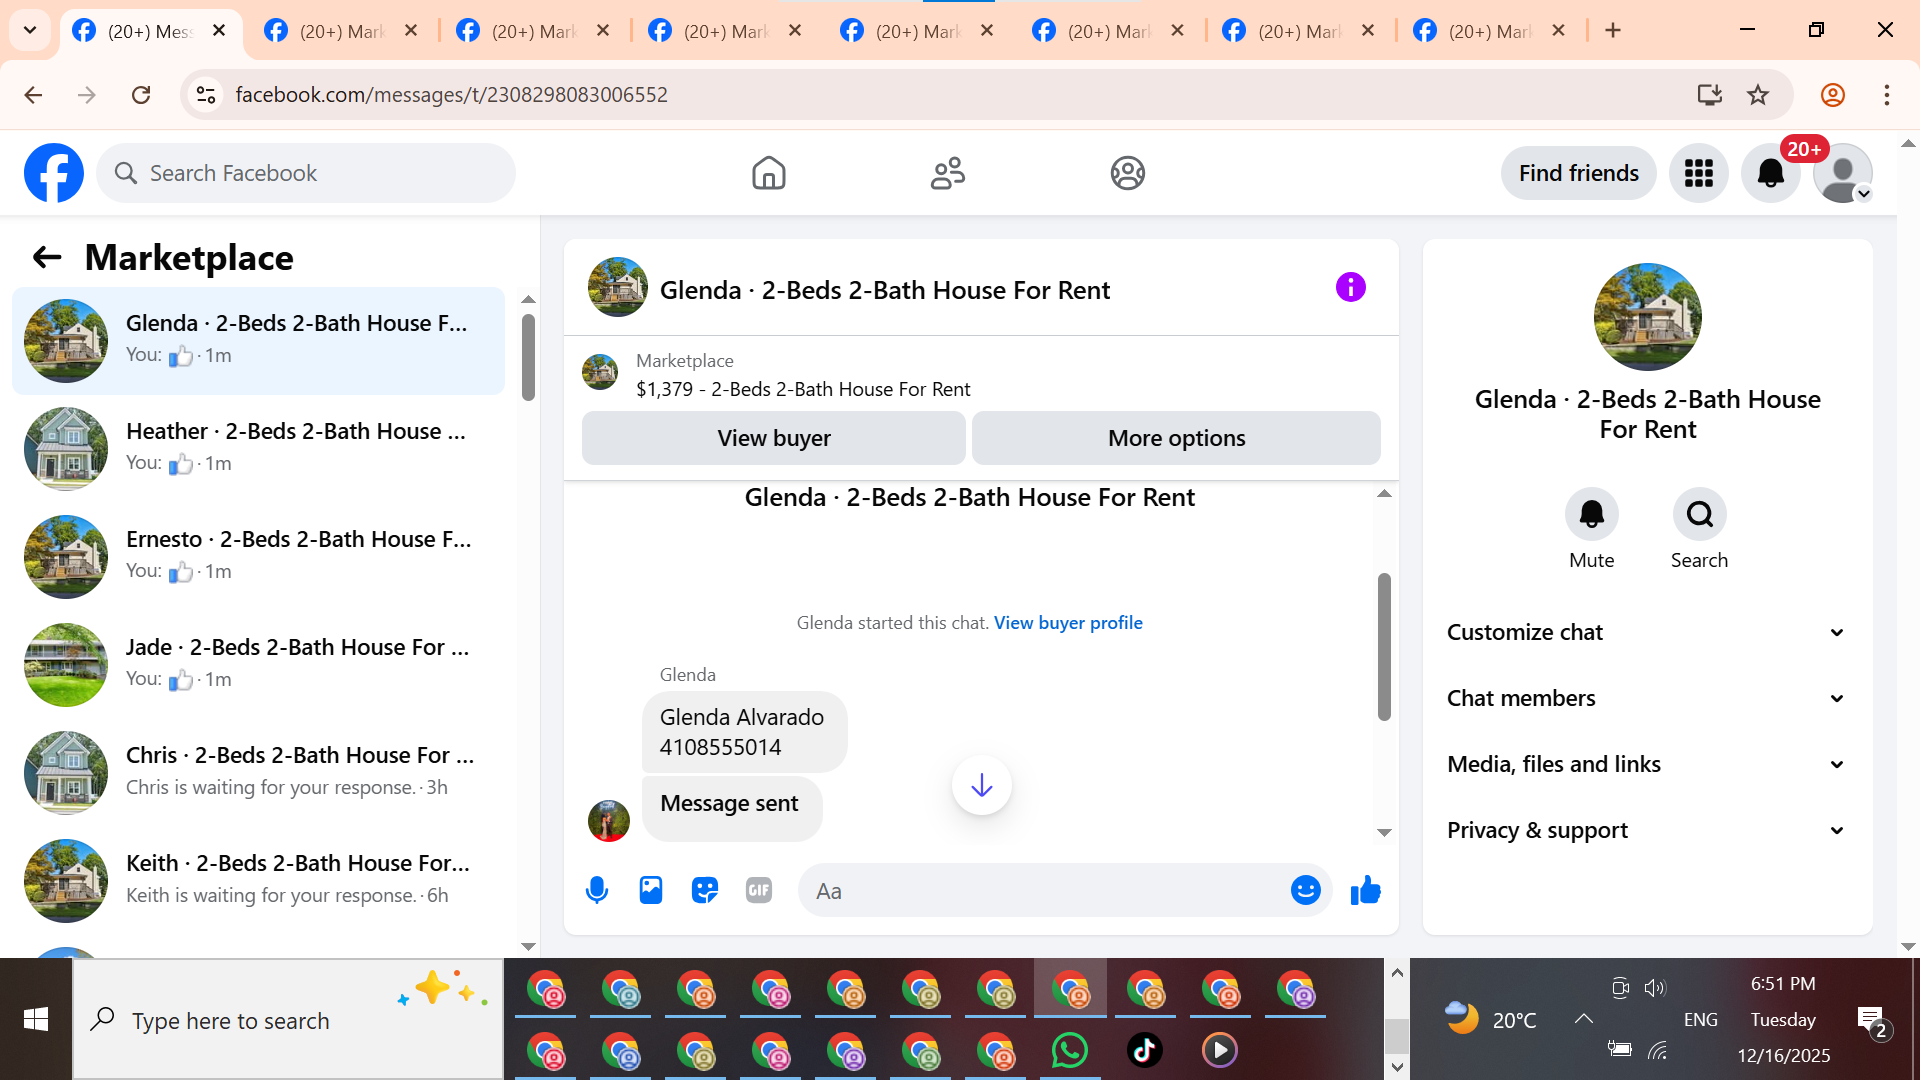Click the browser address bar URL
1920x1080 pixels.
451,95
